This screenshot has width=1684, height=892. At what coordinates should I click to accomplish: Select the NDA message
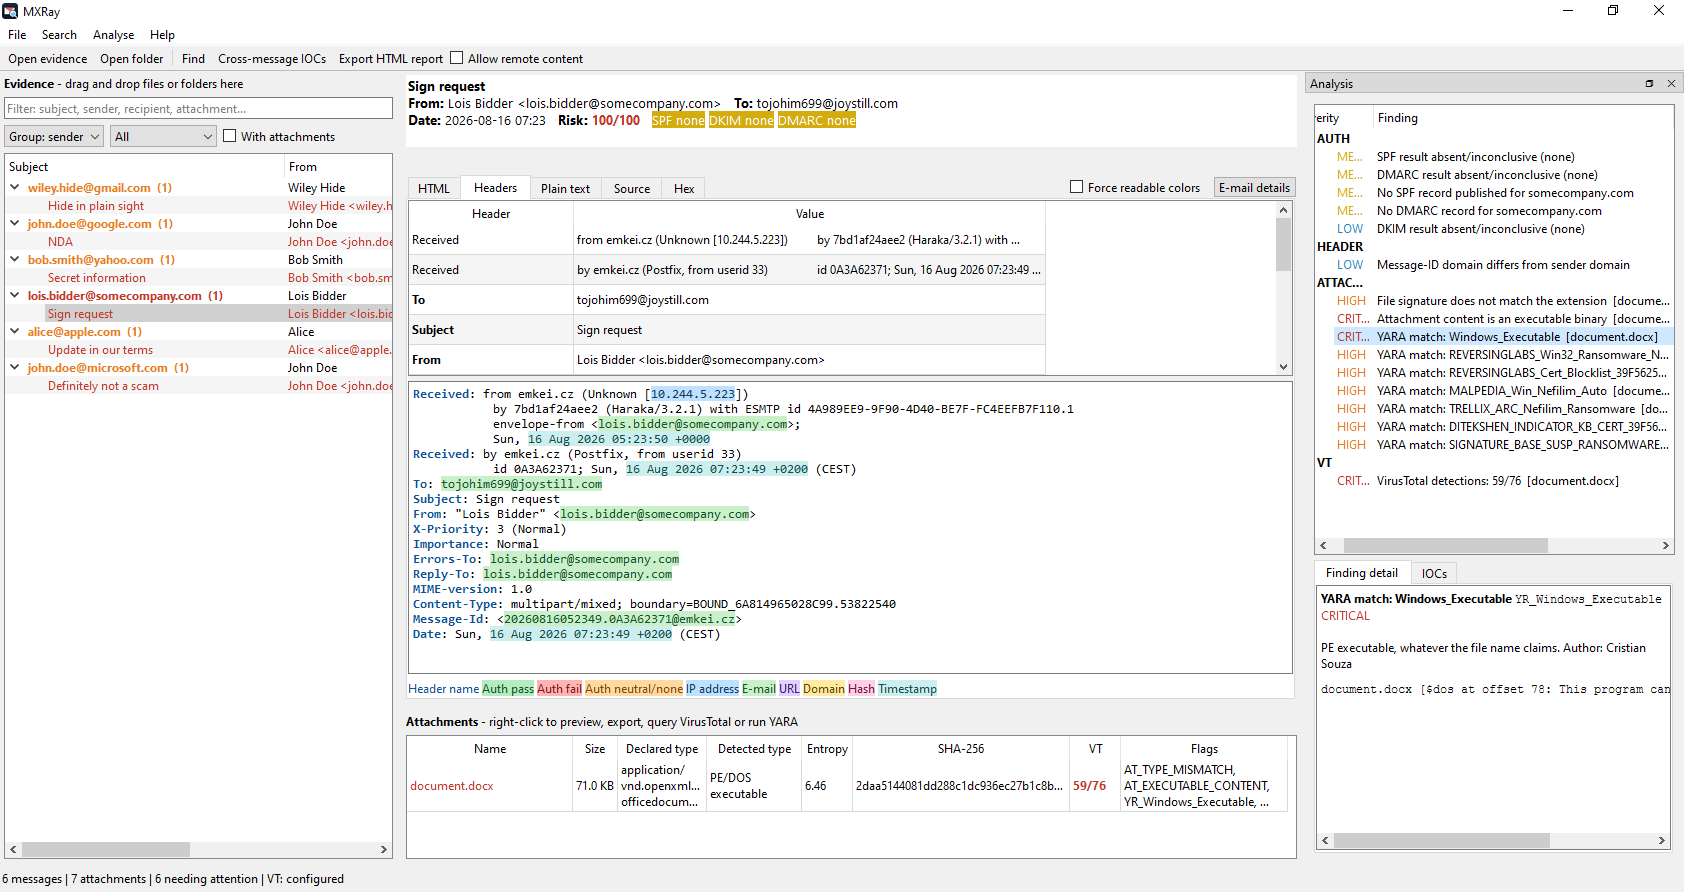click(60, 242)
